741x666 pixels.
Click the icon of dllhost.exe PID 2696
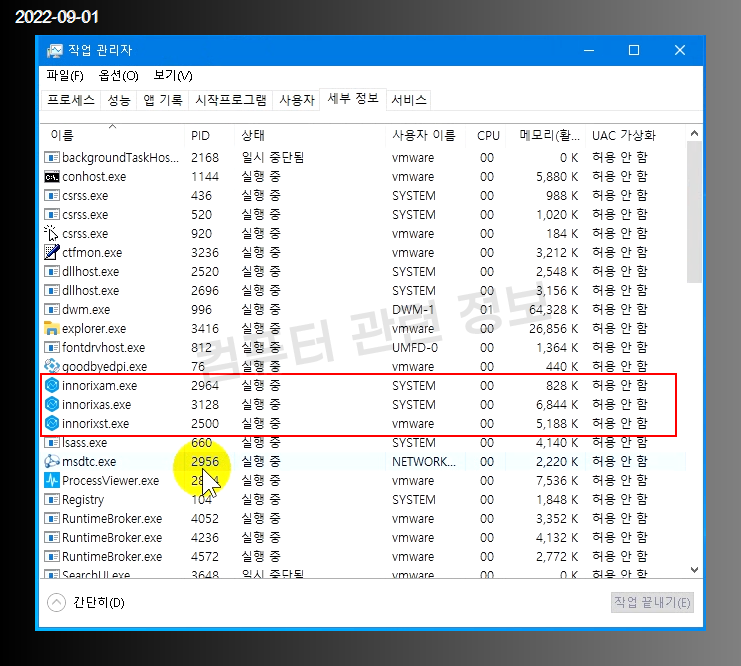[x=52, y=290]
